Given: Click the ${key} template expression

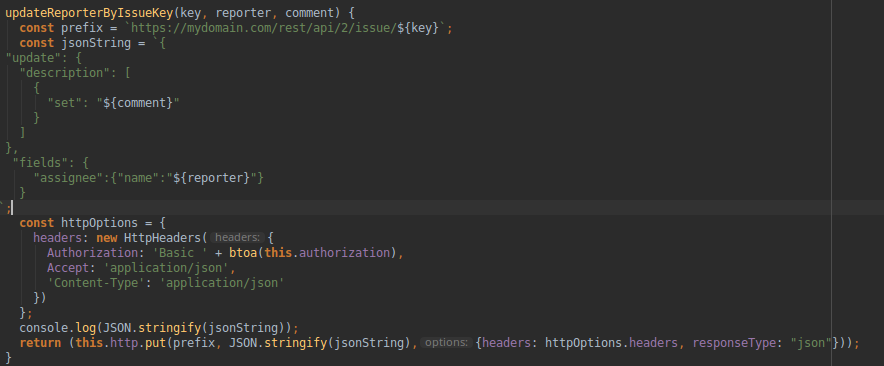Looking at the screenshot, I should pyautogui.click(x=418, y=28).
